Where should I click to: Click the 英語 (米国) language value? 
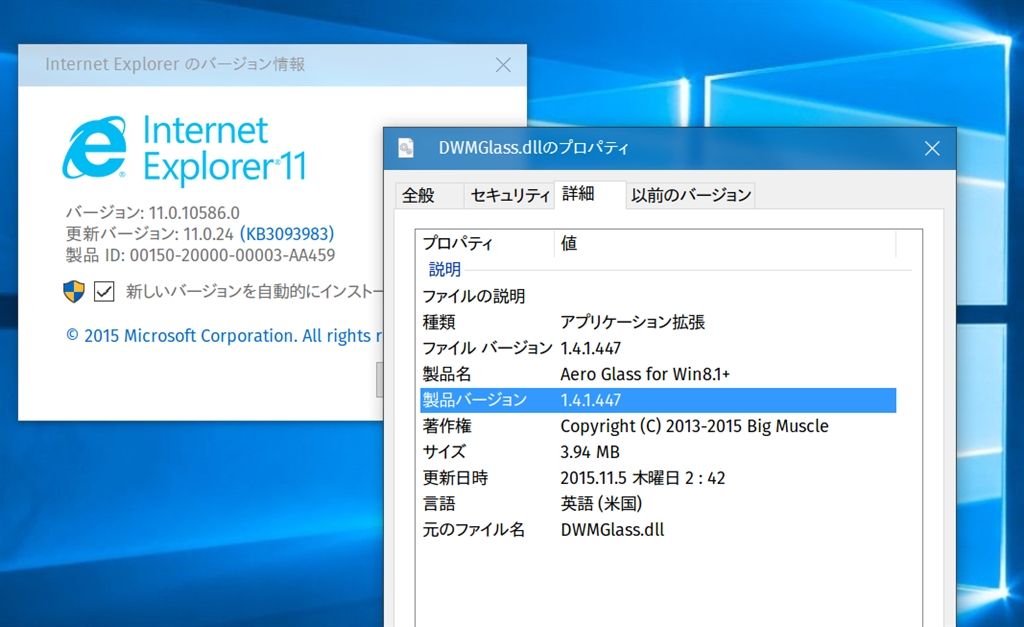click(x=601, y=504)
